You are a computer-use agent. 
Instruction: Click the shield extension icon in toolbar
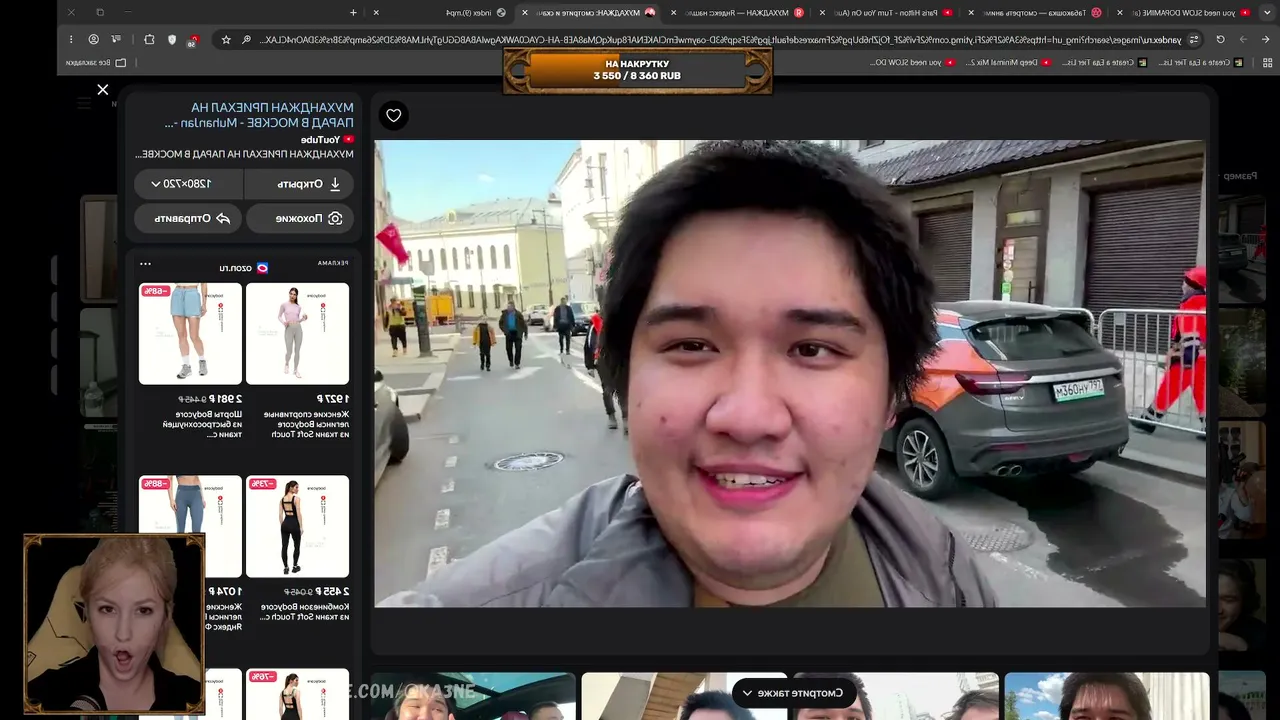tap(172, 39)
